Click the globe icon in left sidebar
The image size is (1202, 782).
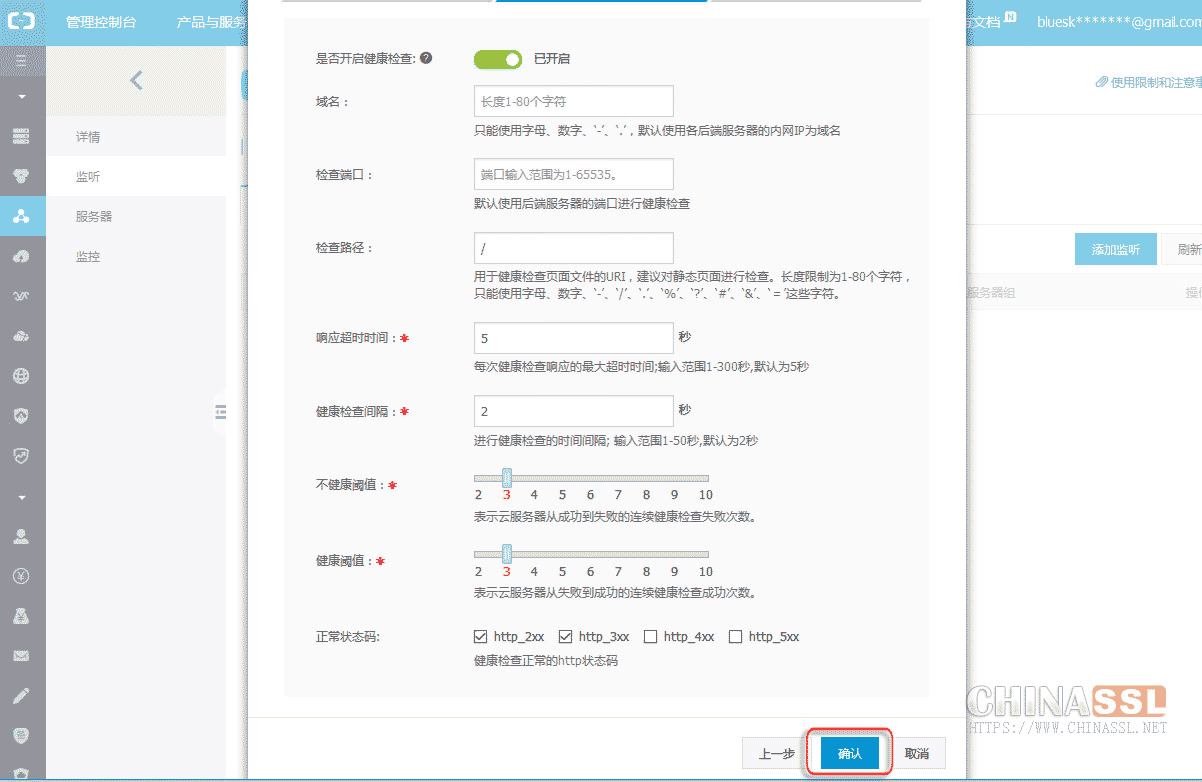[x=22, y=376]
